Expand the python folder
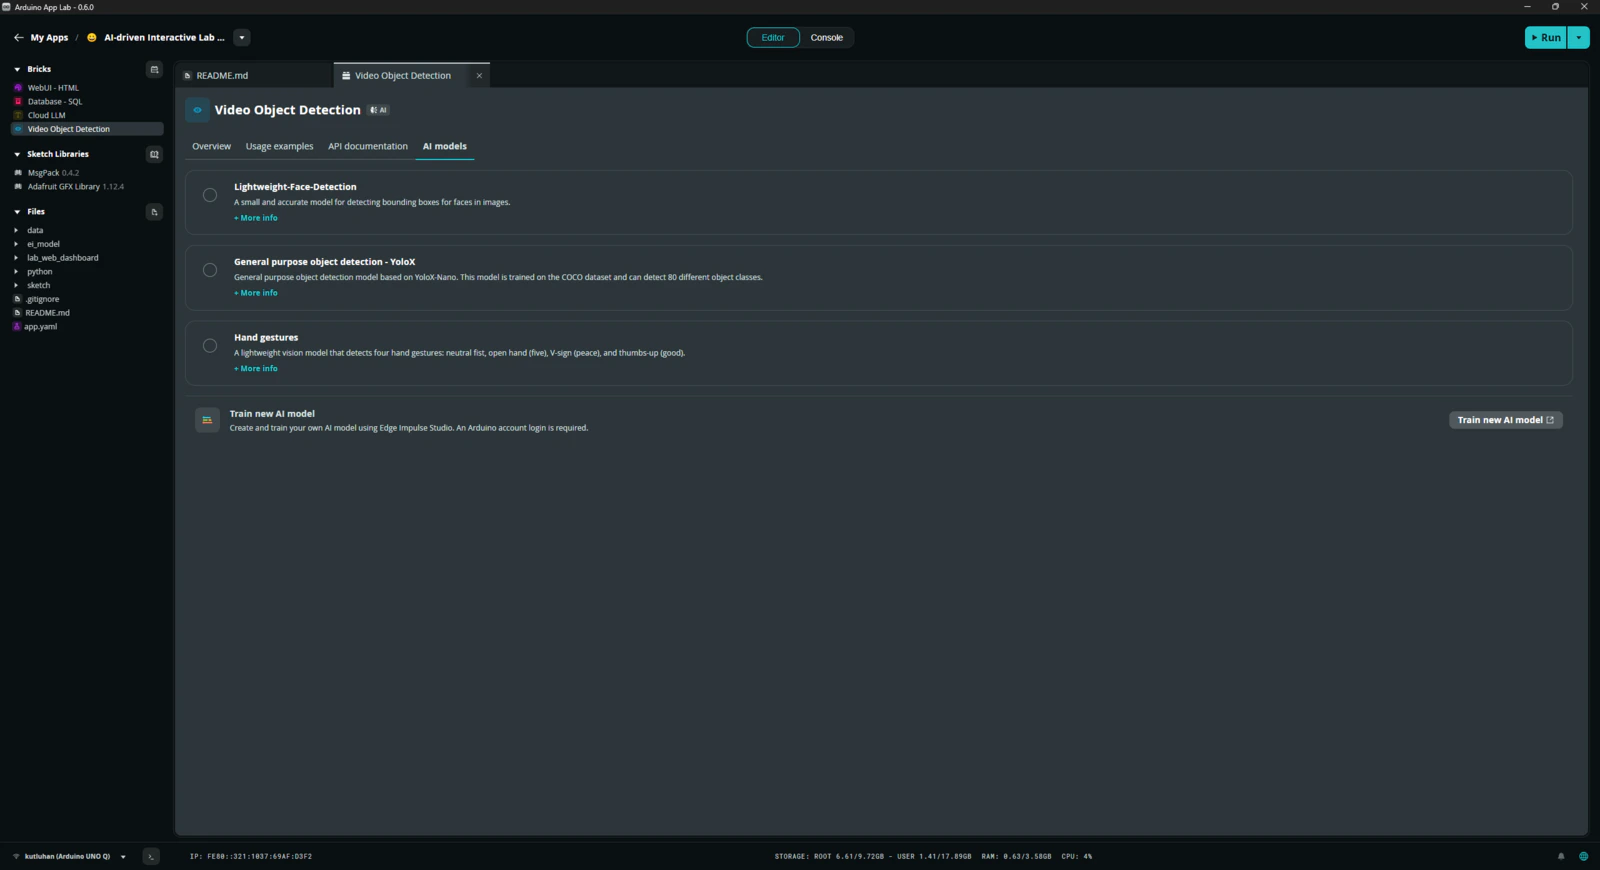 pyautogui.click(x=16, y=272)
